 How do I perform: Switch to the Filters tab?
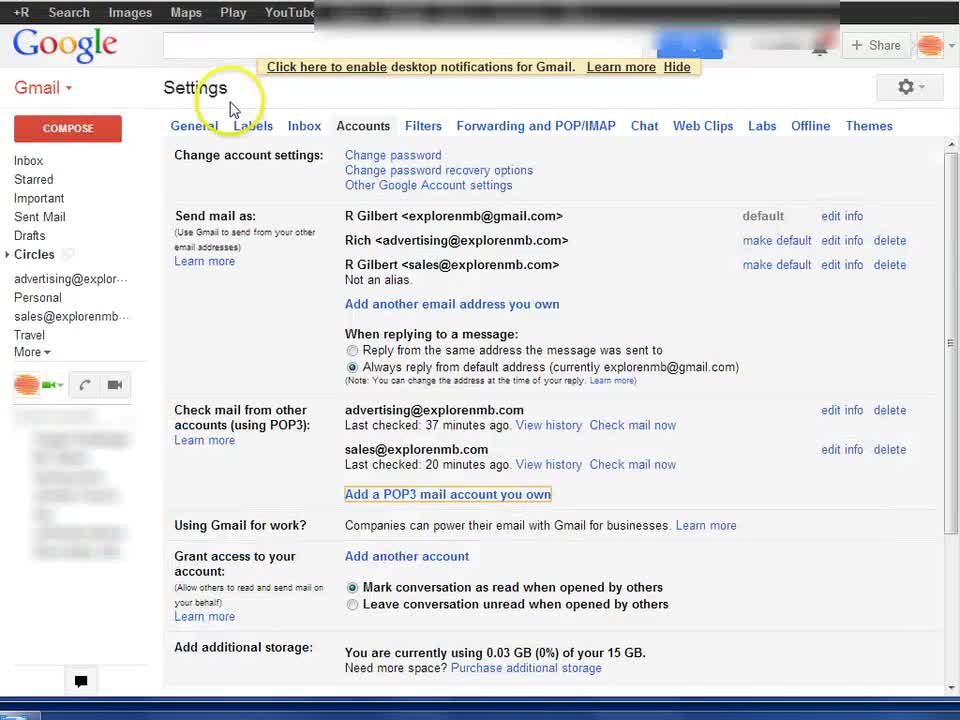pos(423,126)
